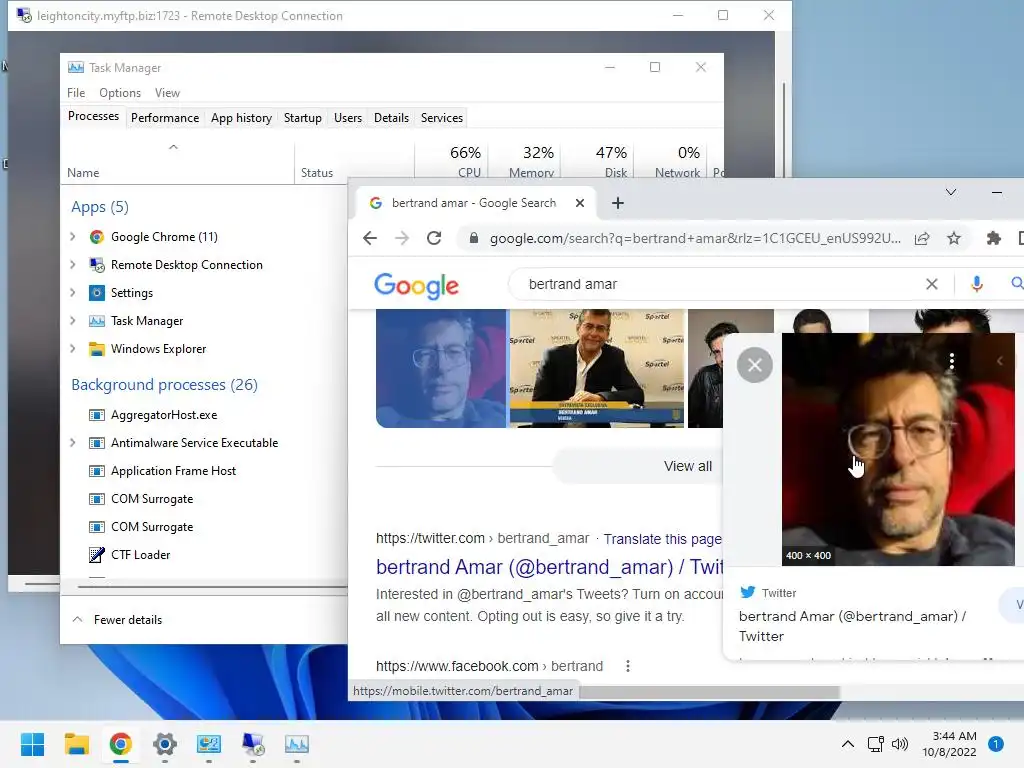
Task: Open Task Manager Options menu
Action: pos(120,93)
